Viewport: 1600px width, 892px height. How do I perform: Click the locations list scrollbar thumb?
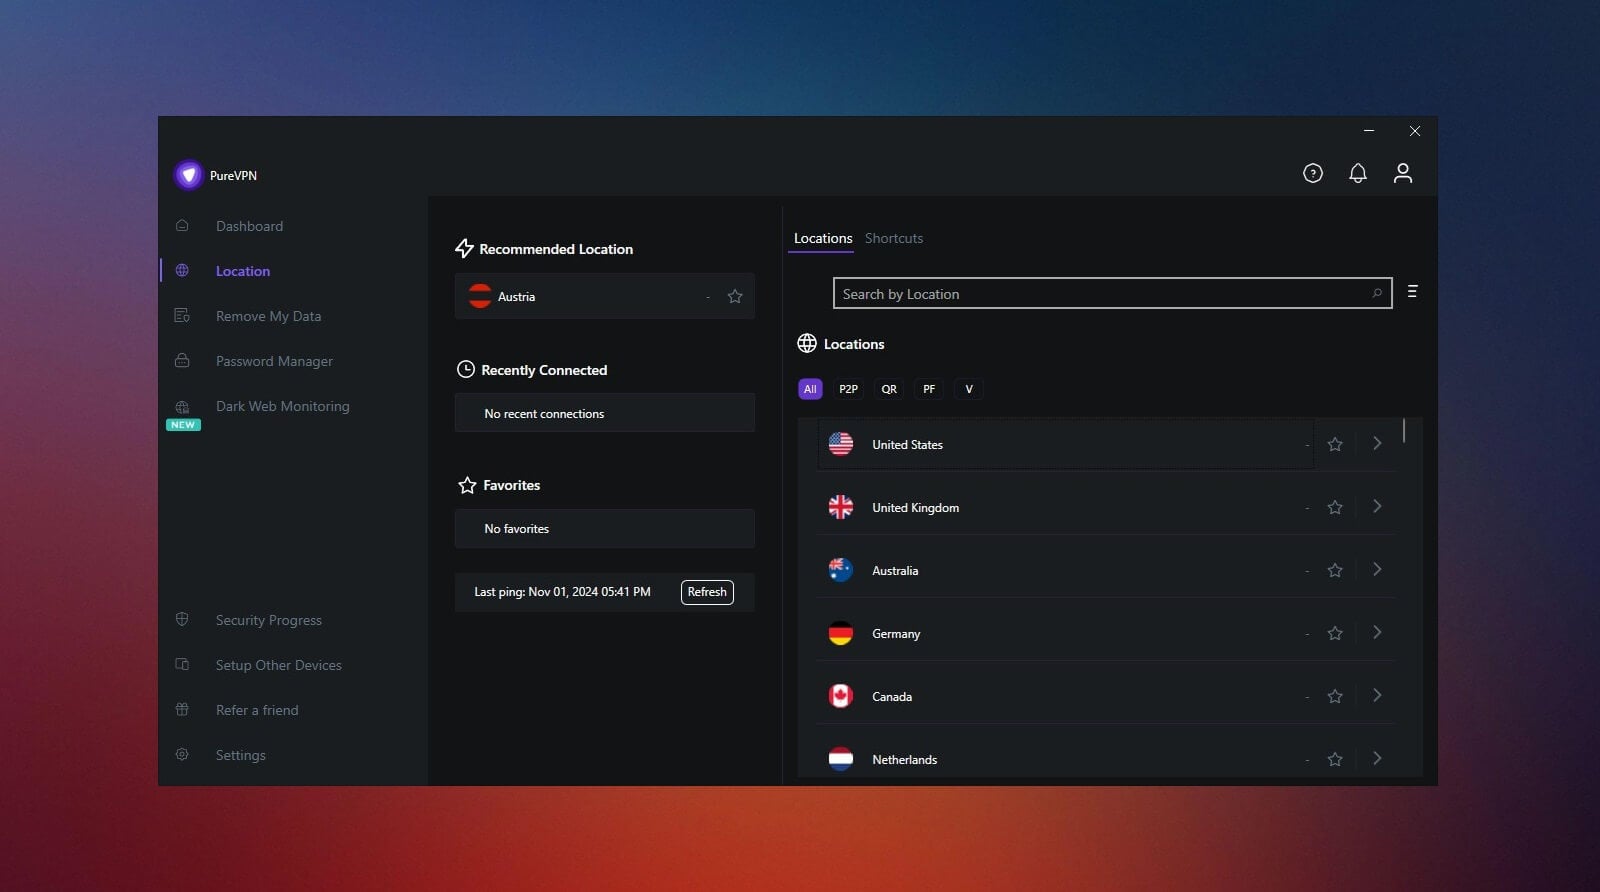pyautogui.click(x=1404, y=430)
